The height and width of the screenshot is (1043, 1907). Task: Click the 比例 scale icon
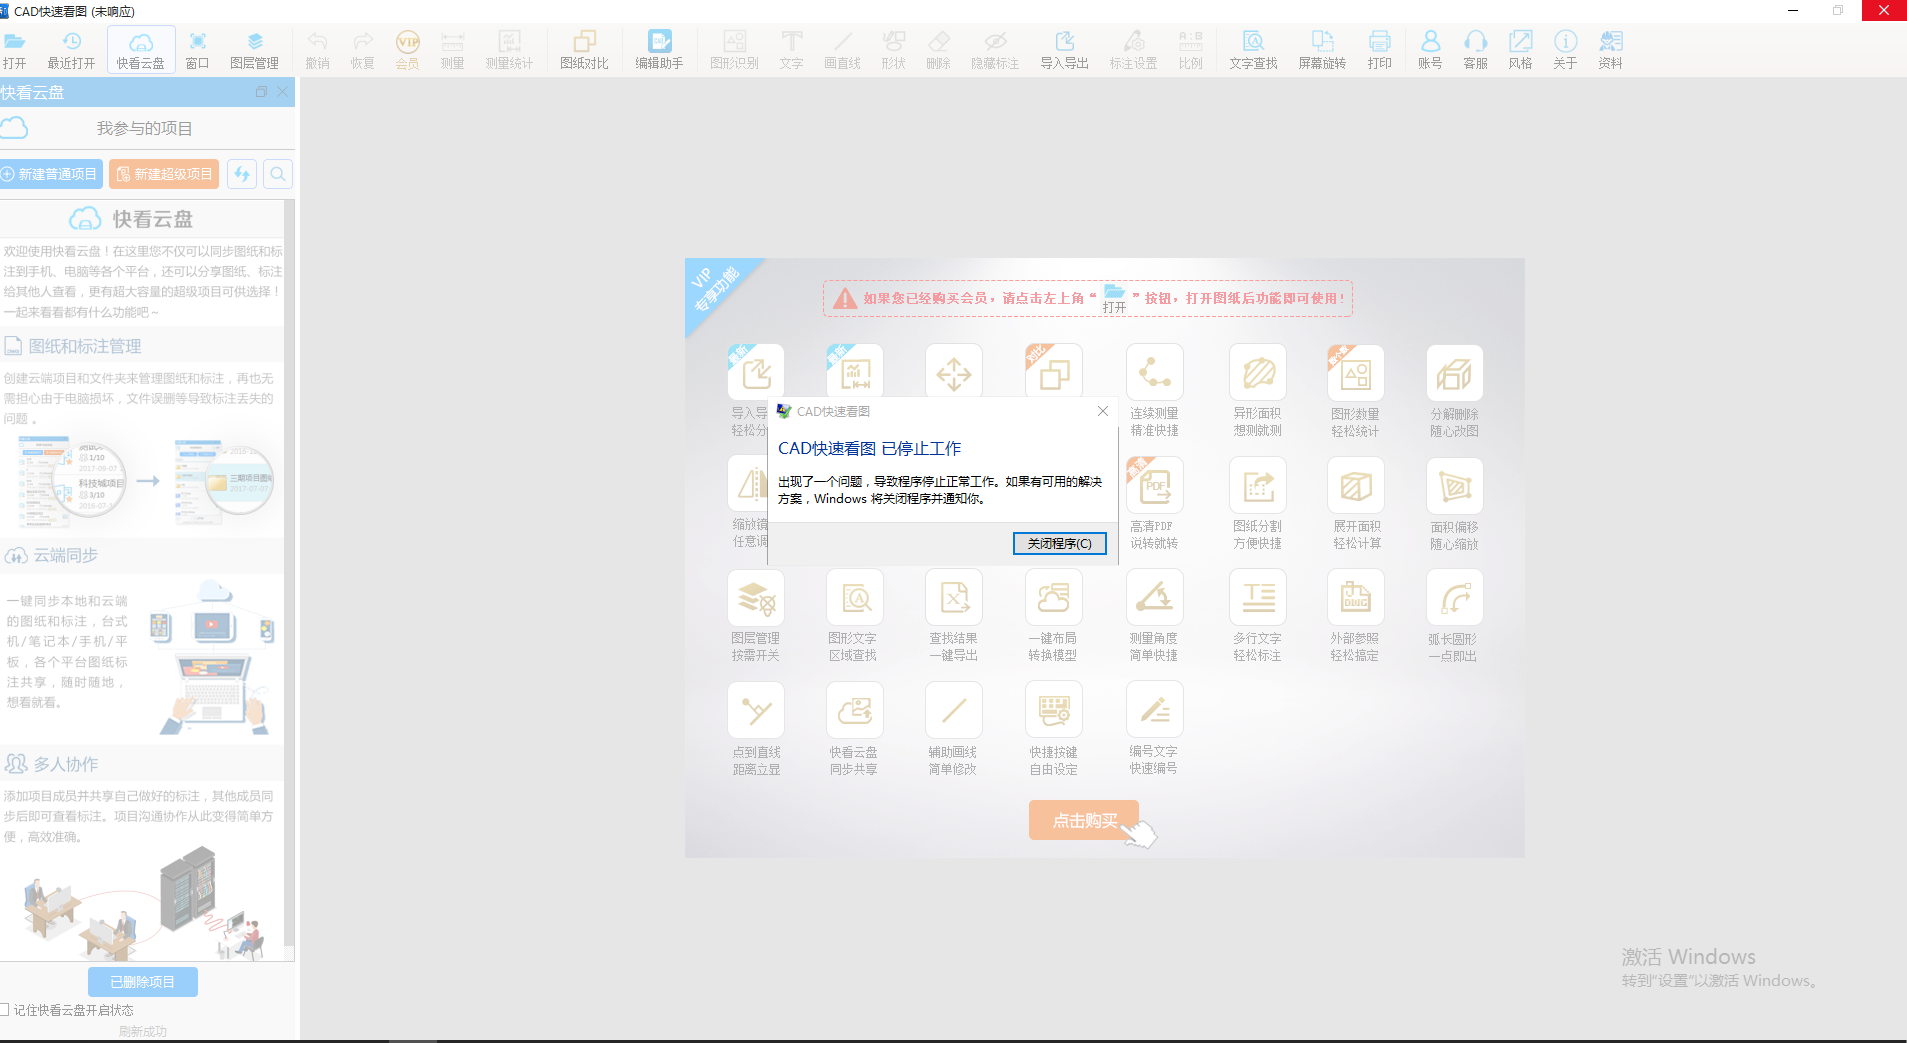coord(1190,49)
